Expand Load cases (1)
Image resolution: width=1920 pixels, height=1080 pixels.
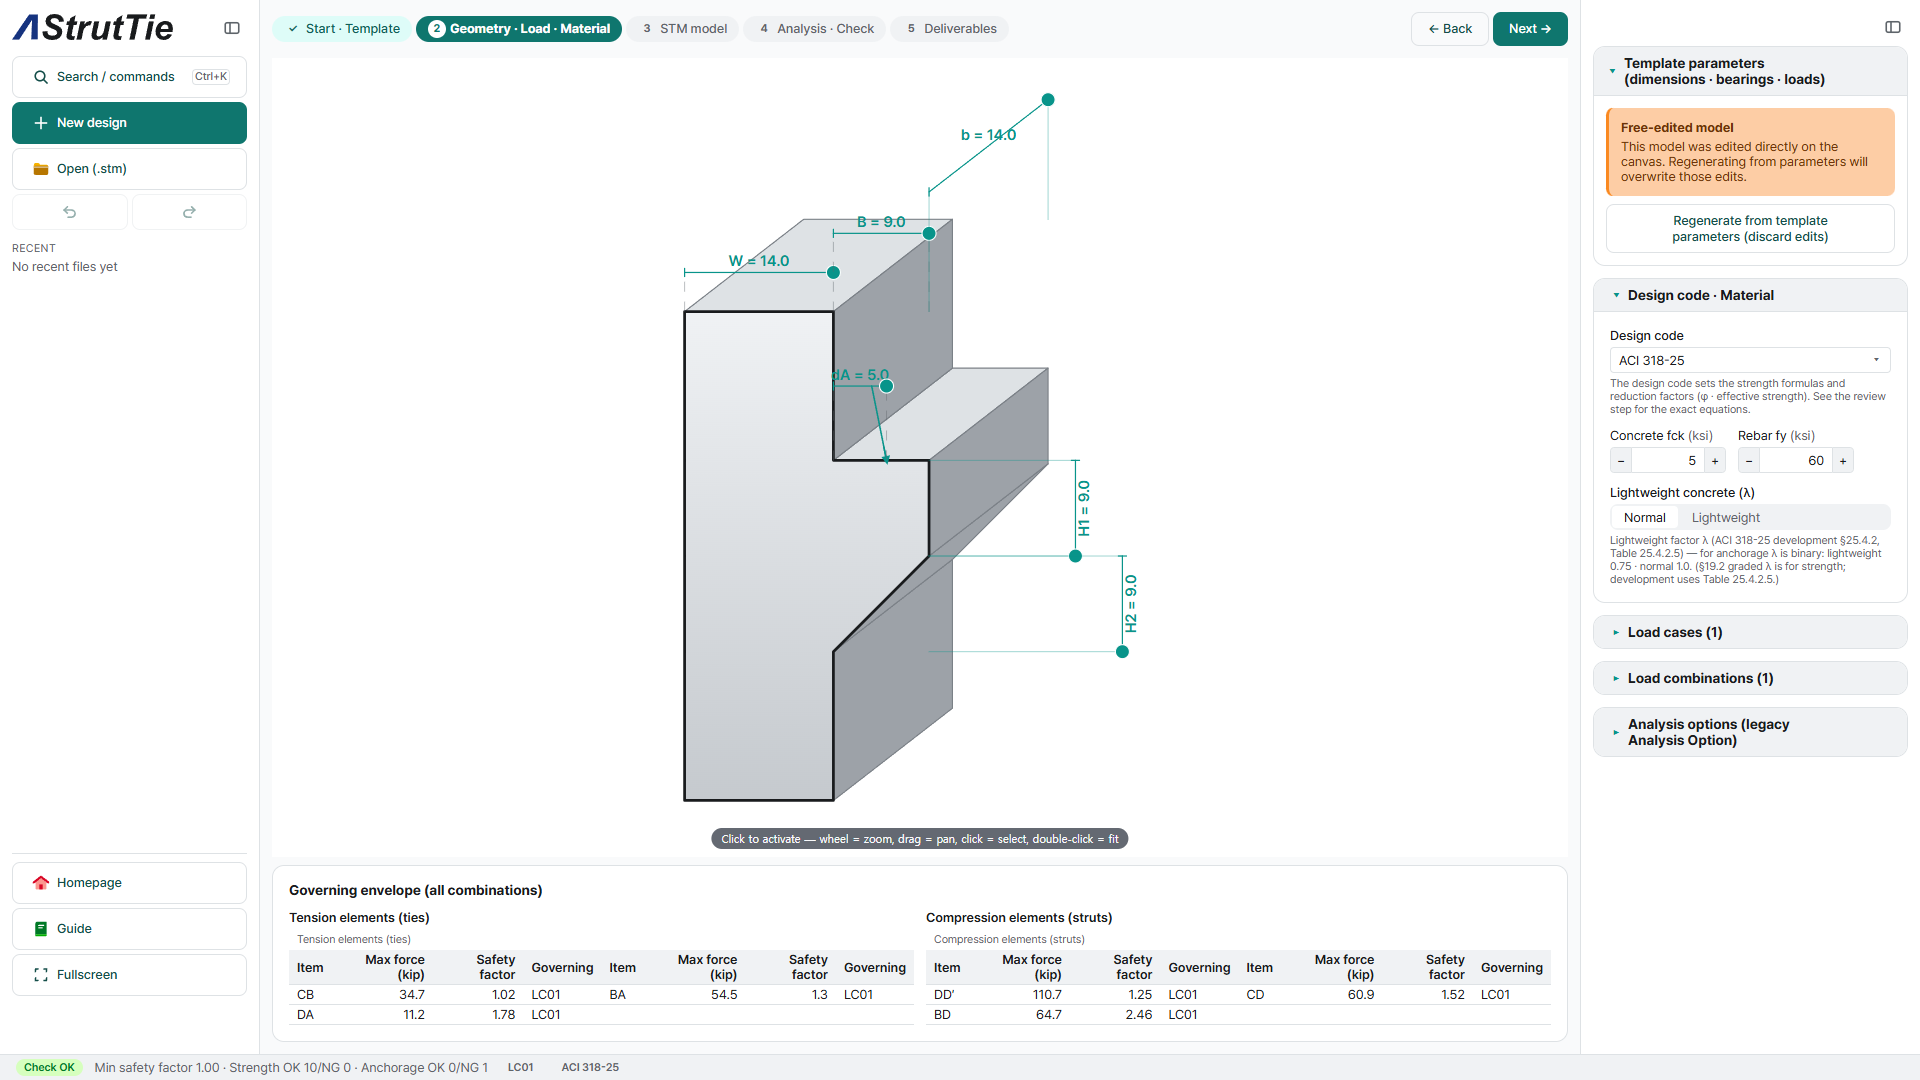pos(1750,632)
